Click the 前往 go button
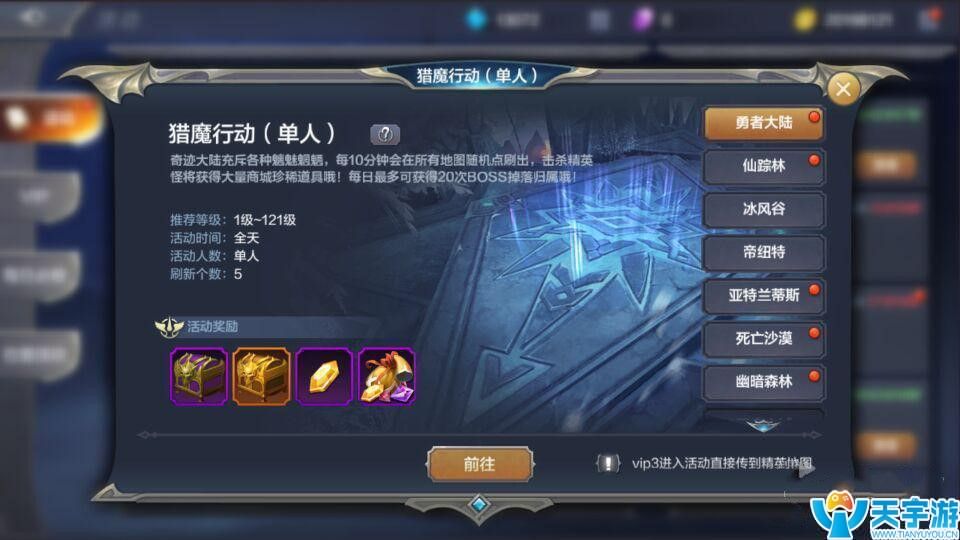The image size is (960, 540). [479, 464]
